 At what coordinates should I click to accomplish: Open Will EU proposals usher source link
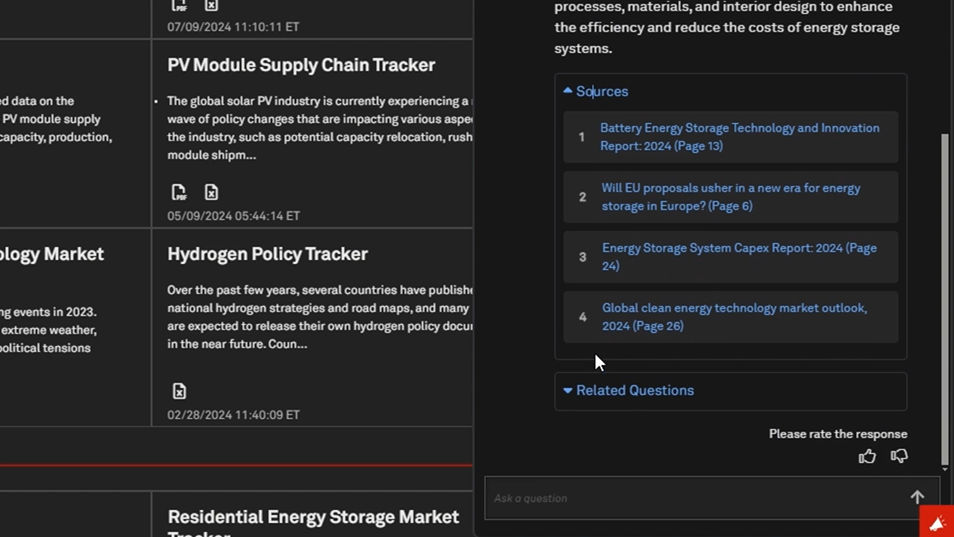tap(731, 197)
